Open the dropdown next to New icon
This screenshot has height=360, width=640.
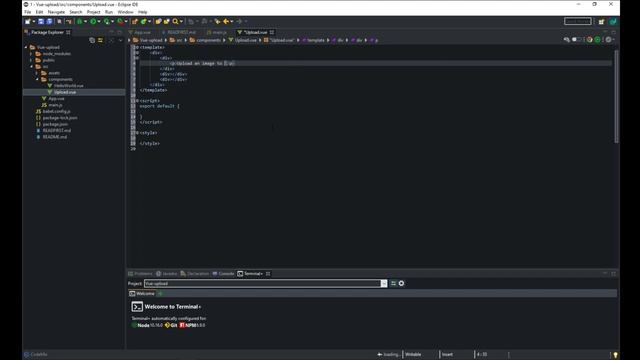(x=33, y=22)
